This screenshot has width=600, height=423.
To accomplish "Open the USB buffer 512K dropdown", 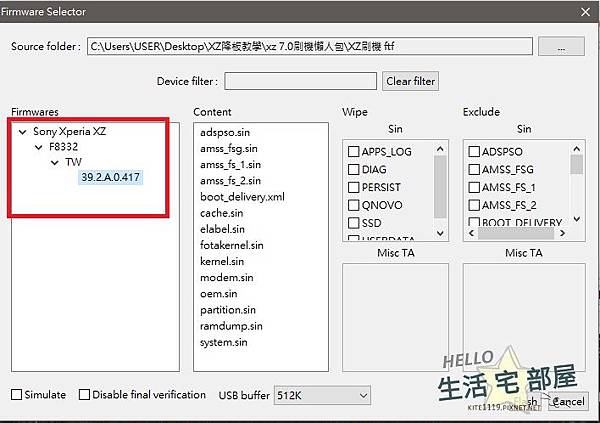I will point(322,395).
